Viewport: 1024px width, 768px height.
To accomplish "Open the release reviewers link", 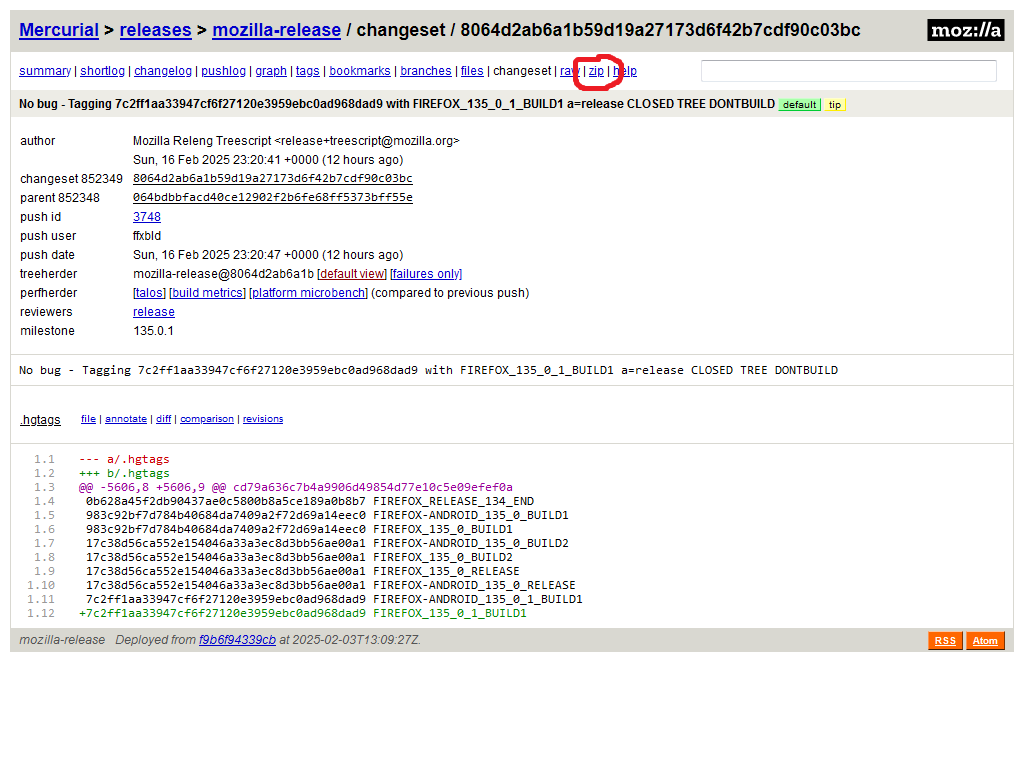I will [x=154, y=312].
